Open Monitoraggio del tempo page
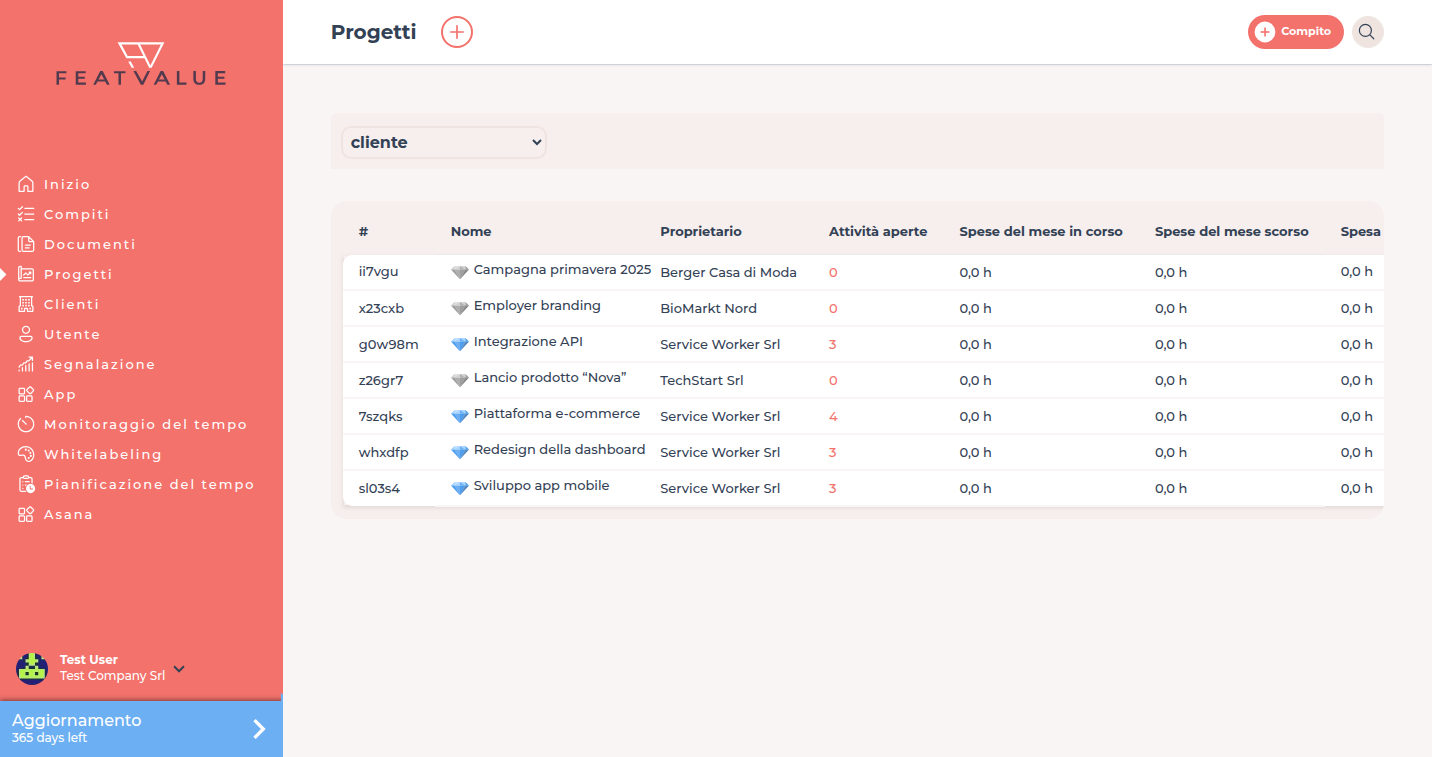The image size is (1432, 757). tap(146, 424)
